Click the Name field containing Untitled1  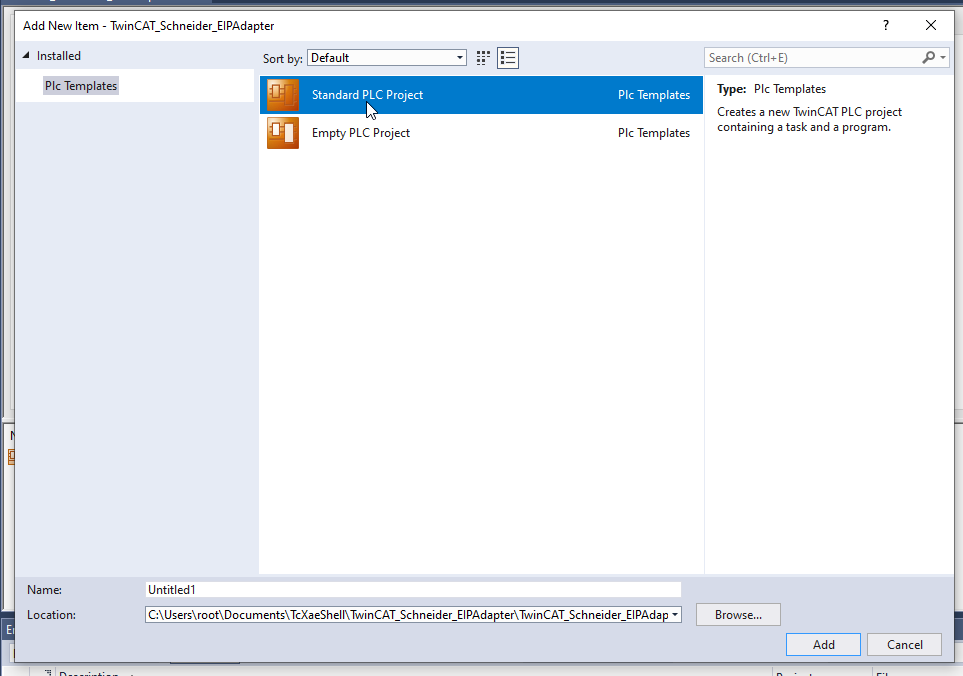coord(413,589)
